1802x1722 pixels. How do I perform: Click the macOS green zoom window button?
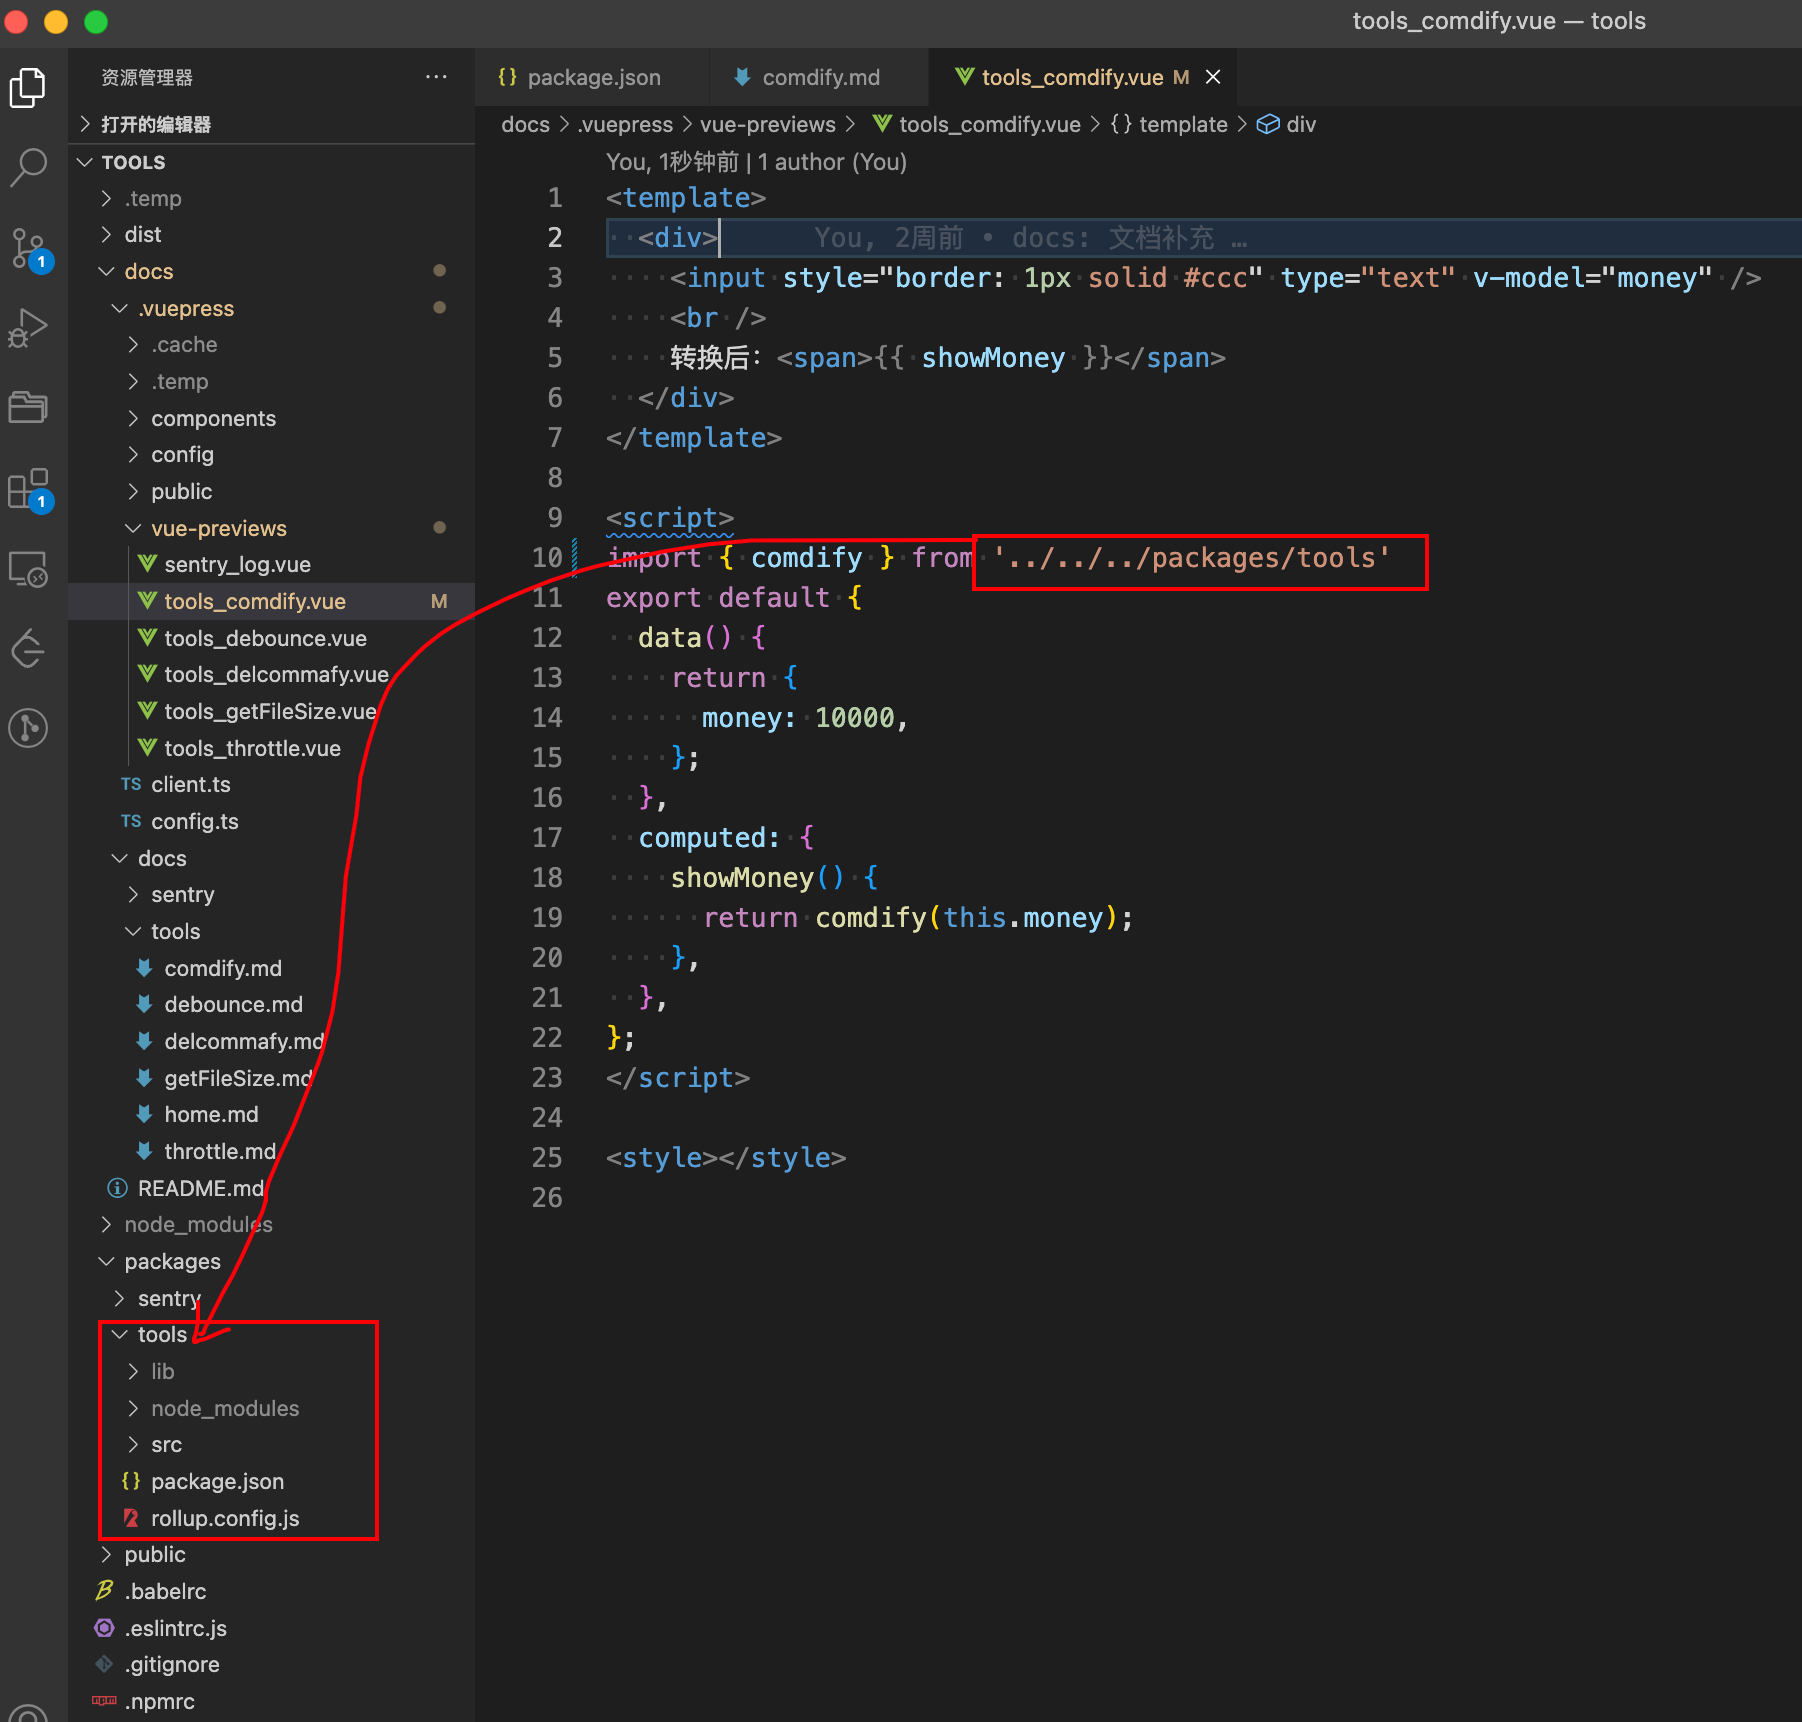click(96, 21)
